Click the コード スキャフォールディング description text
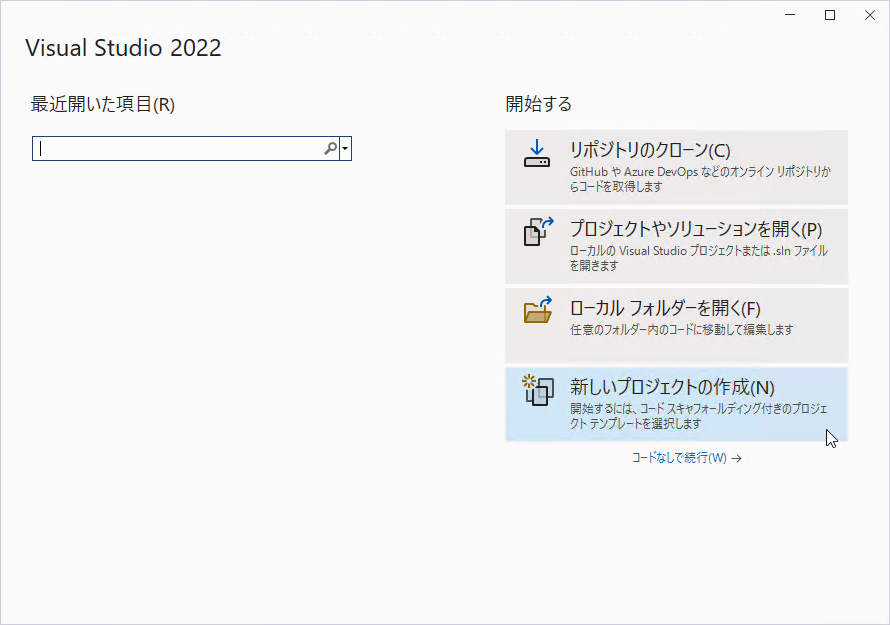890x625 pixels. coord(699,416)
